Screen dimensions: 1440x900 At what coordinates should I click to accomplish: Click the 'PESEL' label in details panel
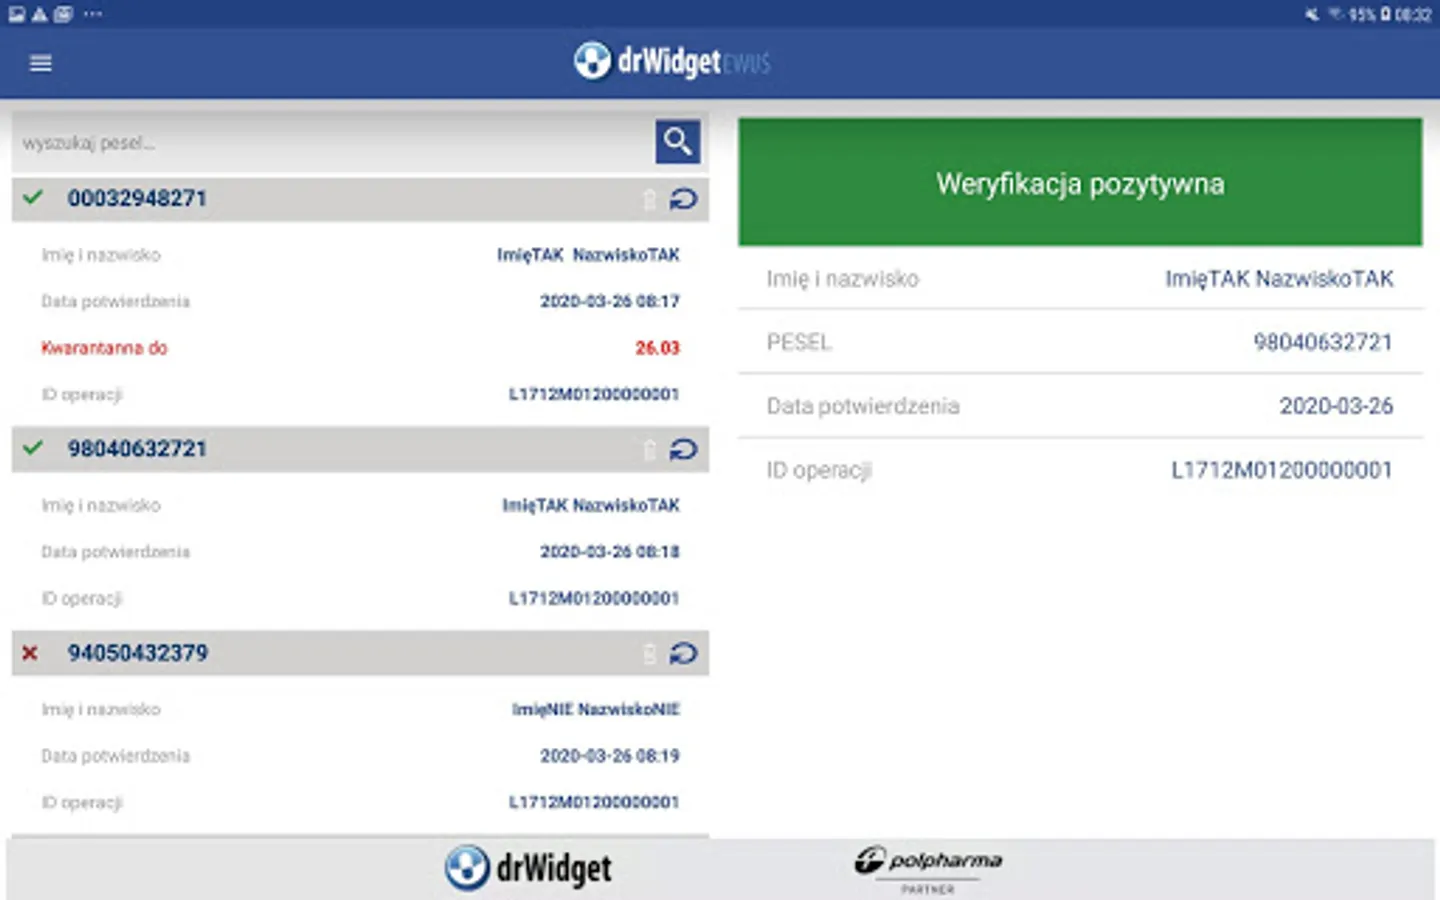pos(799,343)
